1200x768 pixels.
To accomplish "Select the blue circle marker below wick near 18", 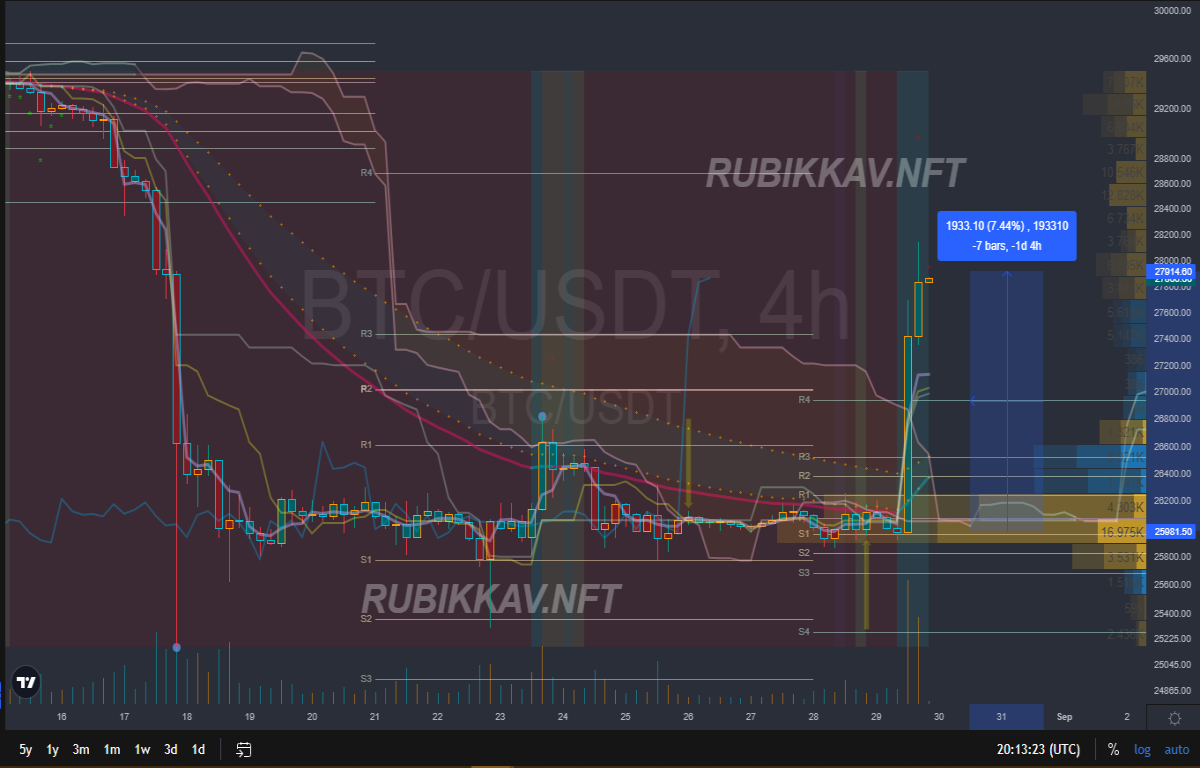I will coord(177,648).
